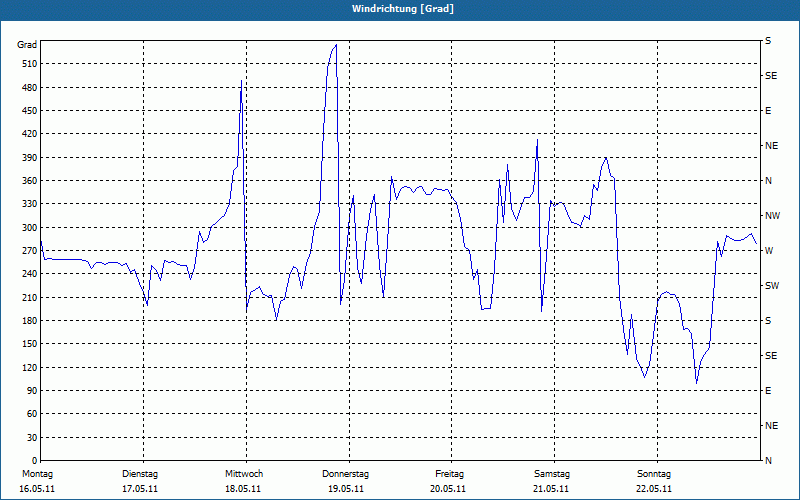Click the 120 value on left axis
Viewport: 800px width, 500px height.
point(30,367)
